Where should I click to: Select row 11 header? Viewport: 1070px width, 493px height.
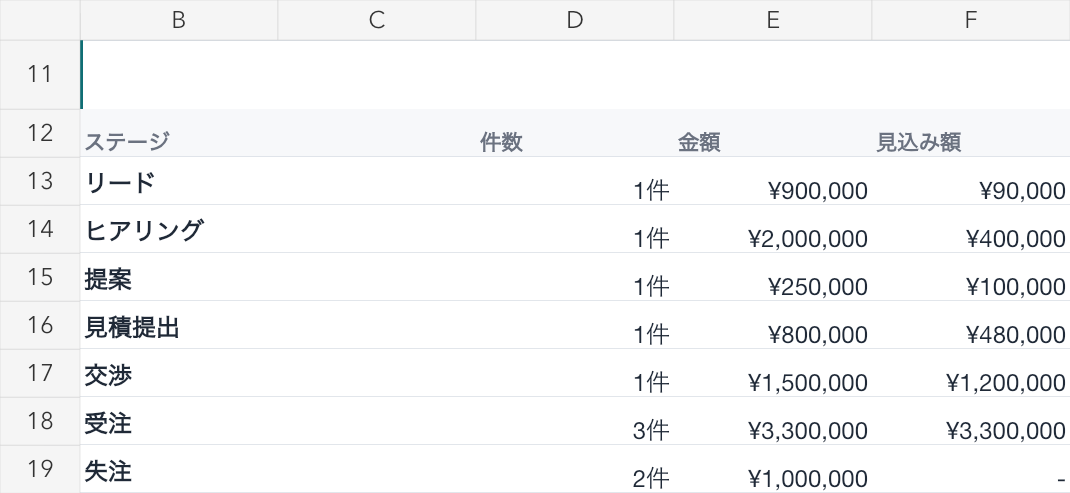tap(40, 74)
